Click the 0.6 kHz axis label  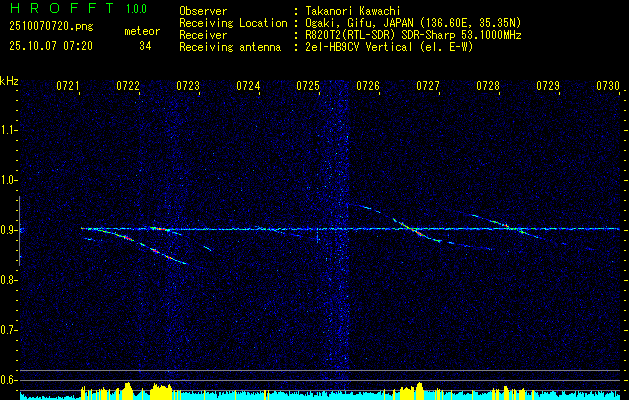(x=7, y=380)
